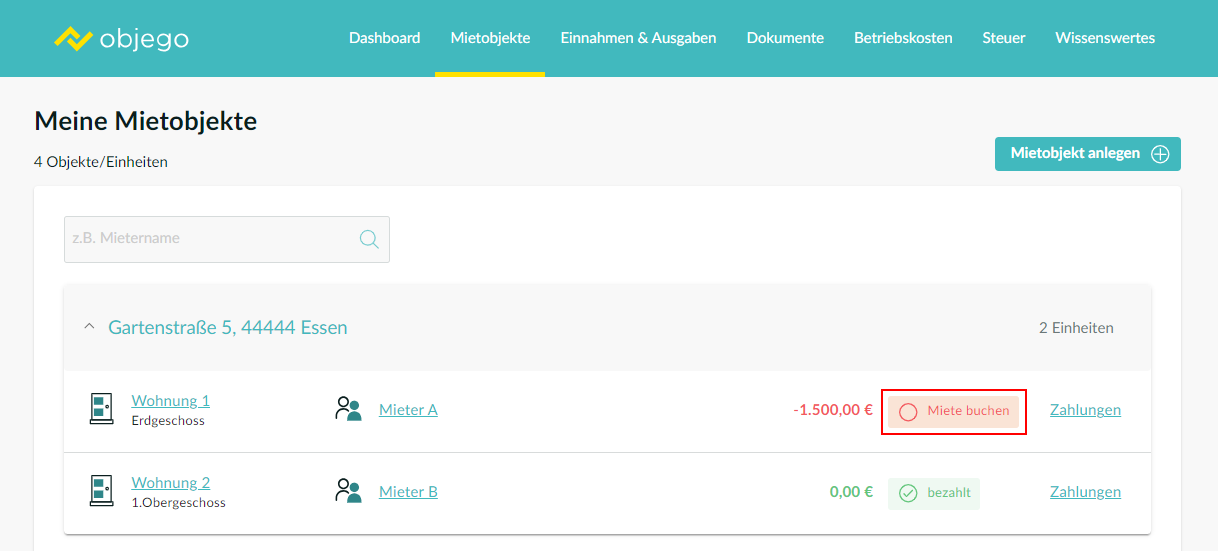Click the tenant icon beside Mieter B
Image resolution: width=1218 pixels, height=551 pixels.
(x=348, y=491)
